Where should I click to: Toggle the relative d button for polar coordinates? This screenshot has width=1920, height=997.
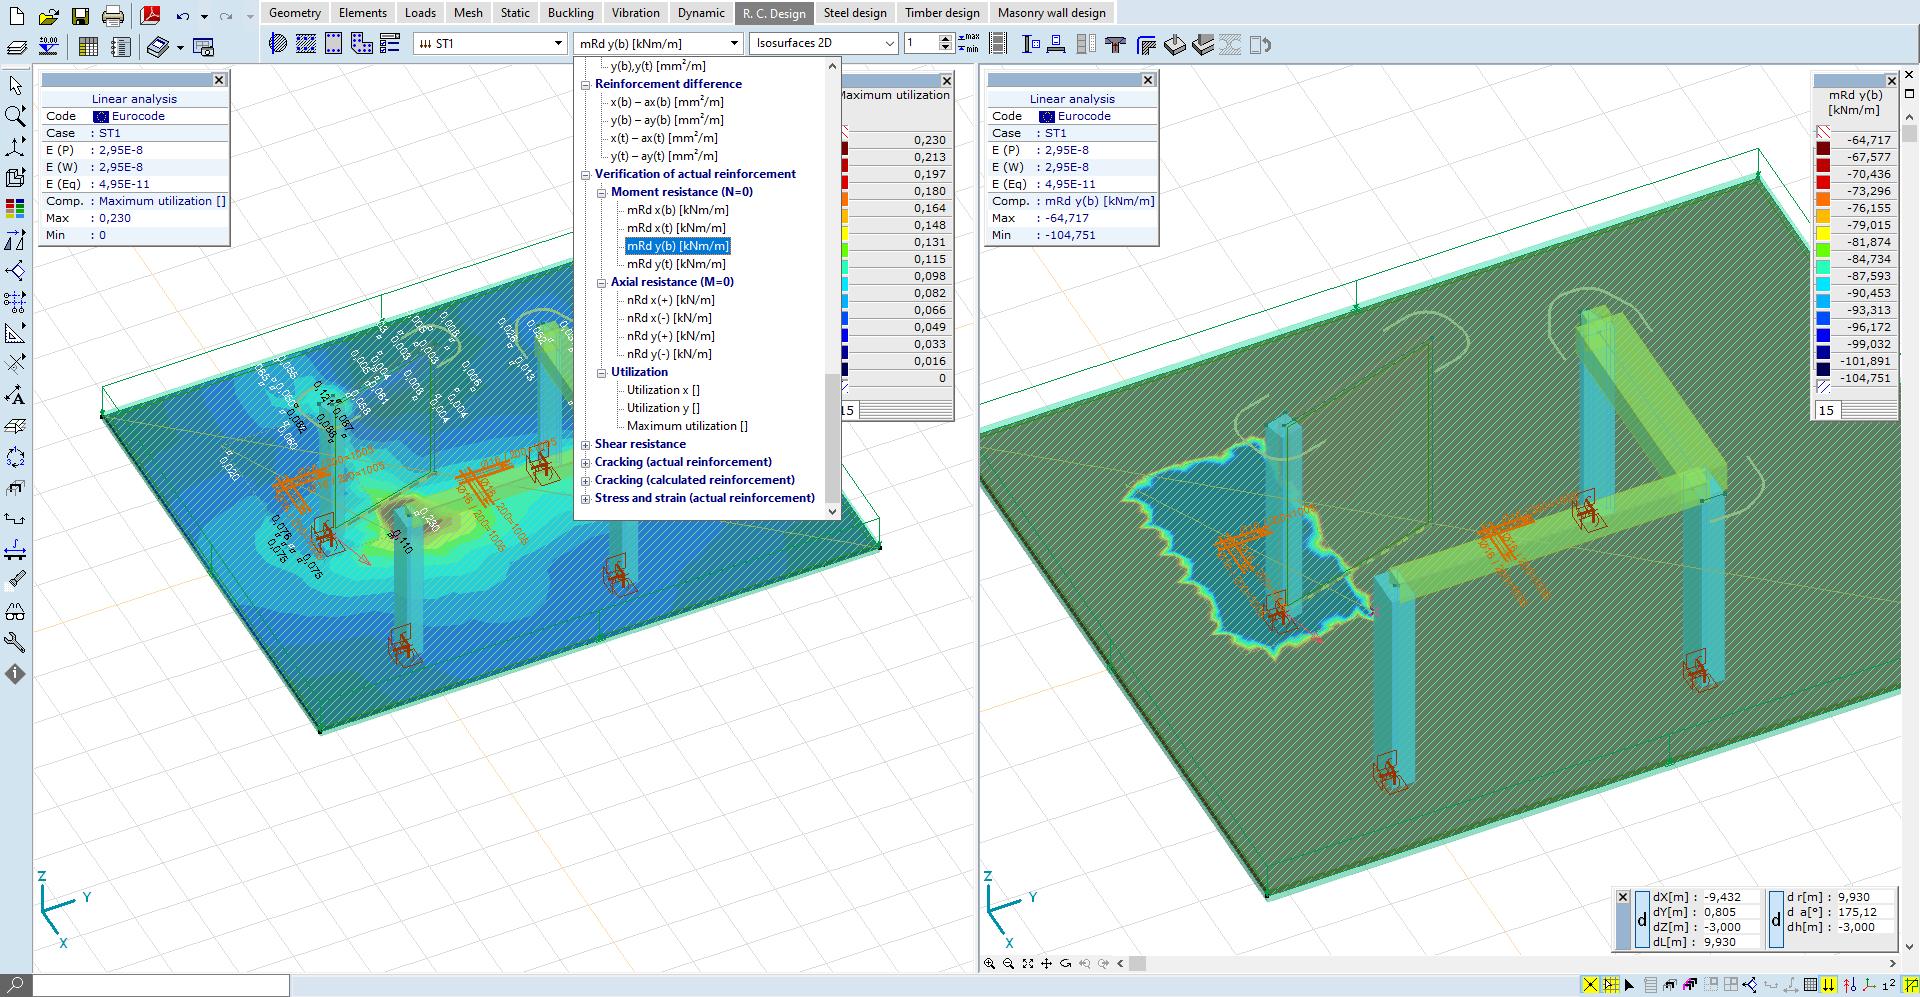[x=1776, y=920]
